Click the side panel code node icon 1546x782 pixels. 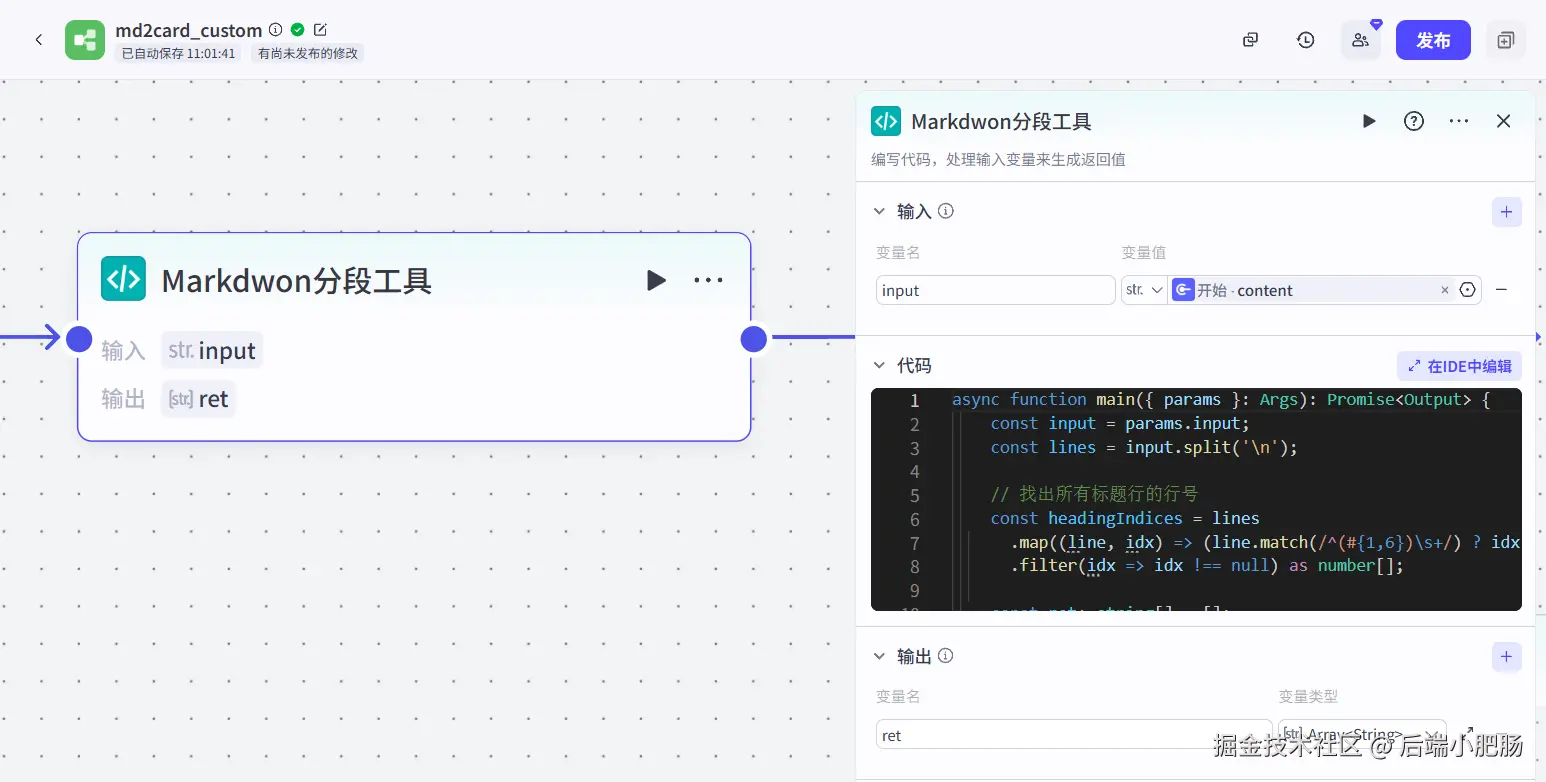(x=886, y=121)
